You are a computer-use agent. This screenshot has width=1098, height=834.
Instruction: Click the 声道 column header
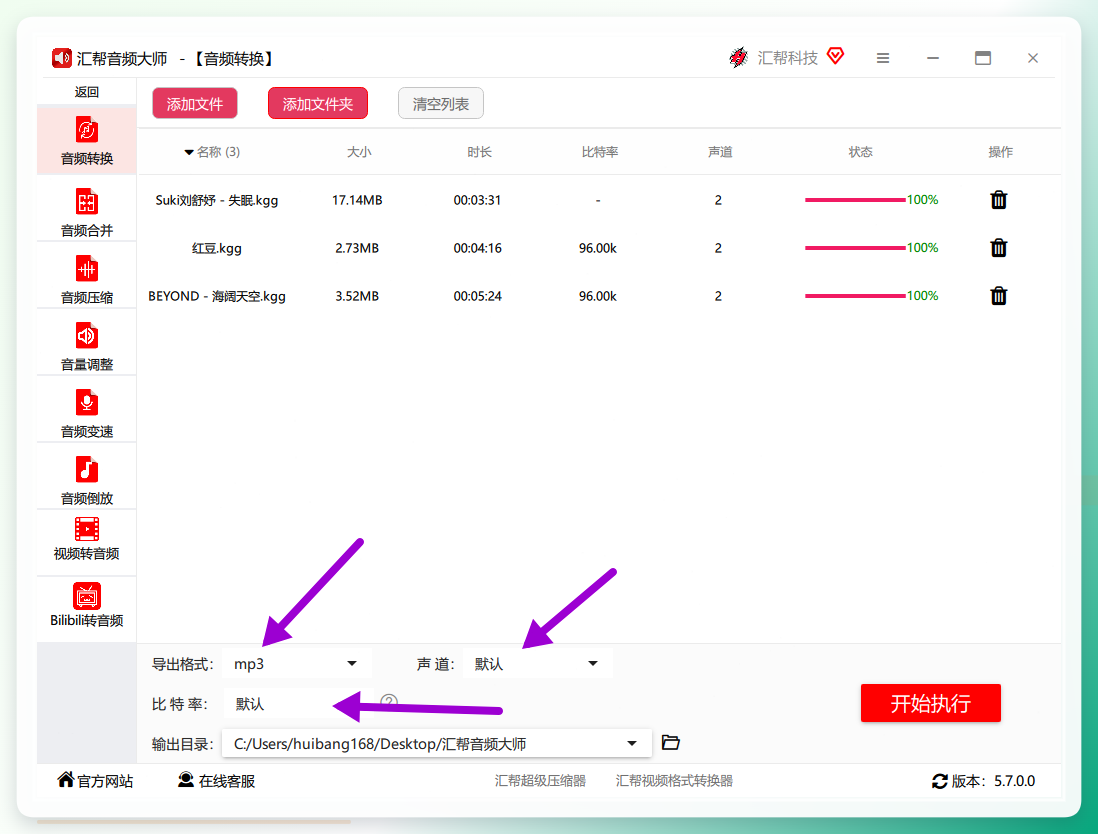coord(720,152)
